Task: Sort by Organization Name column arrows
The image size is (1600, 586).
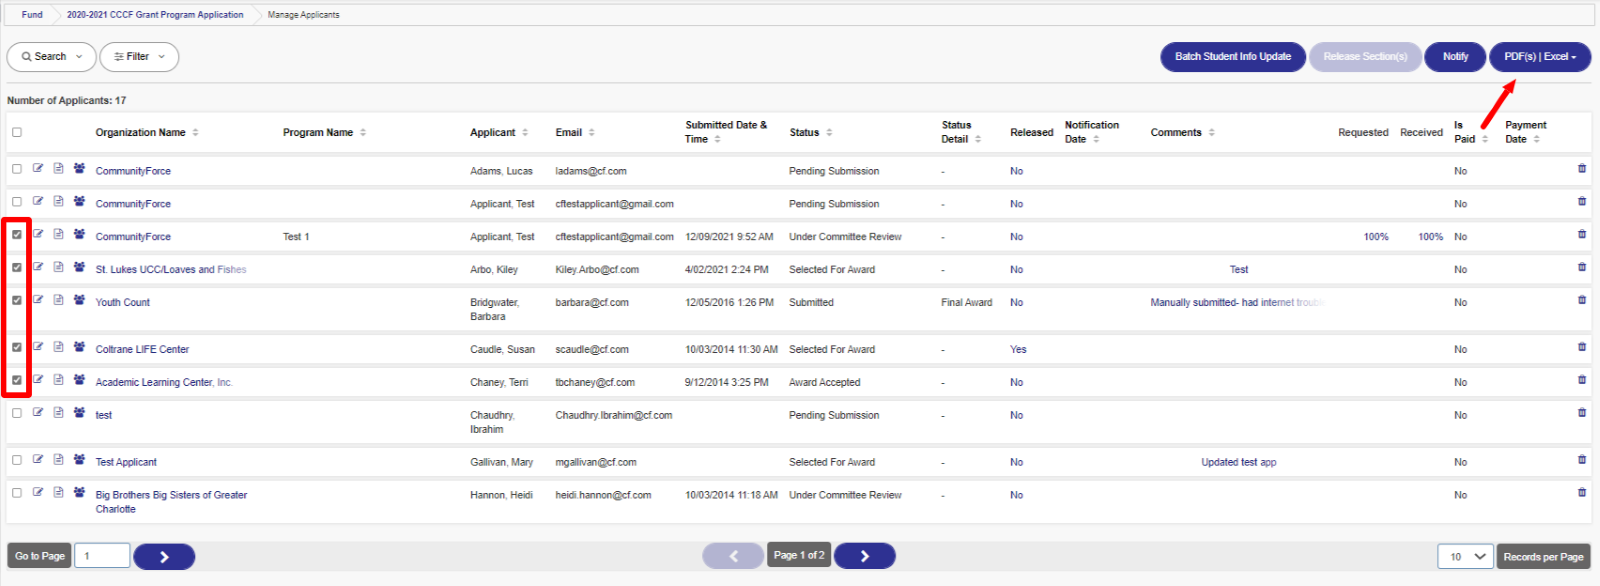Action: click(x=196, y=132)
